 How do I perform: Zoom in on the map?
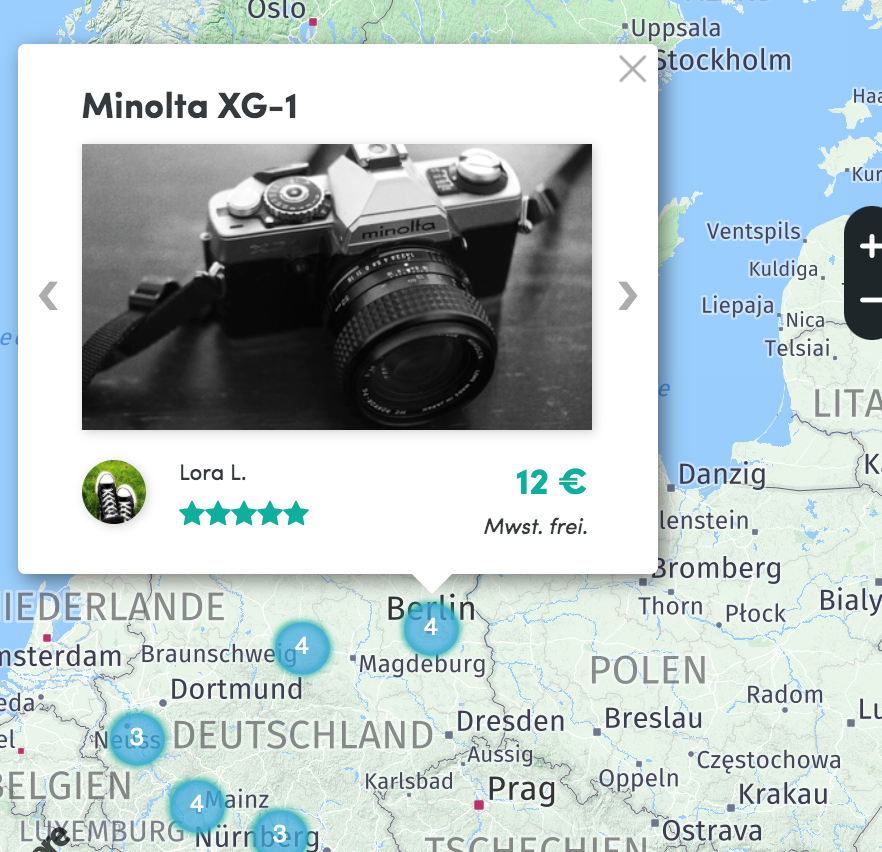870,246
